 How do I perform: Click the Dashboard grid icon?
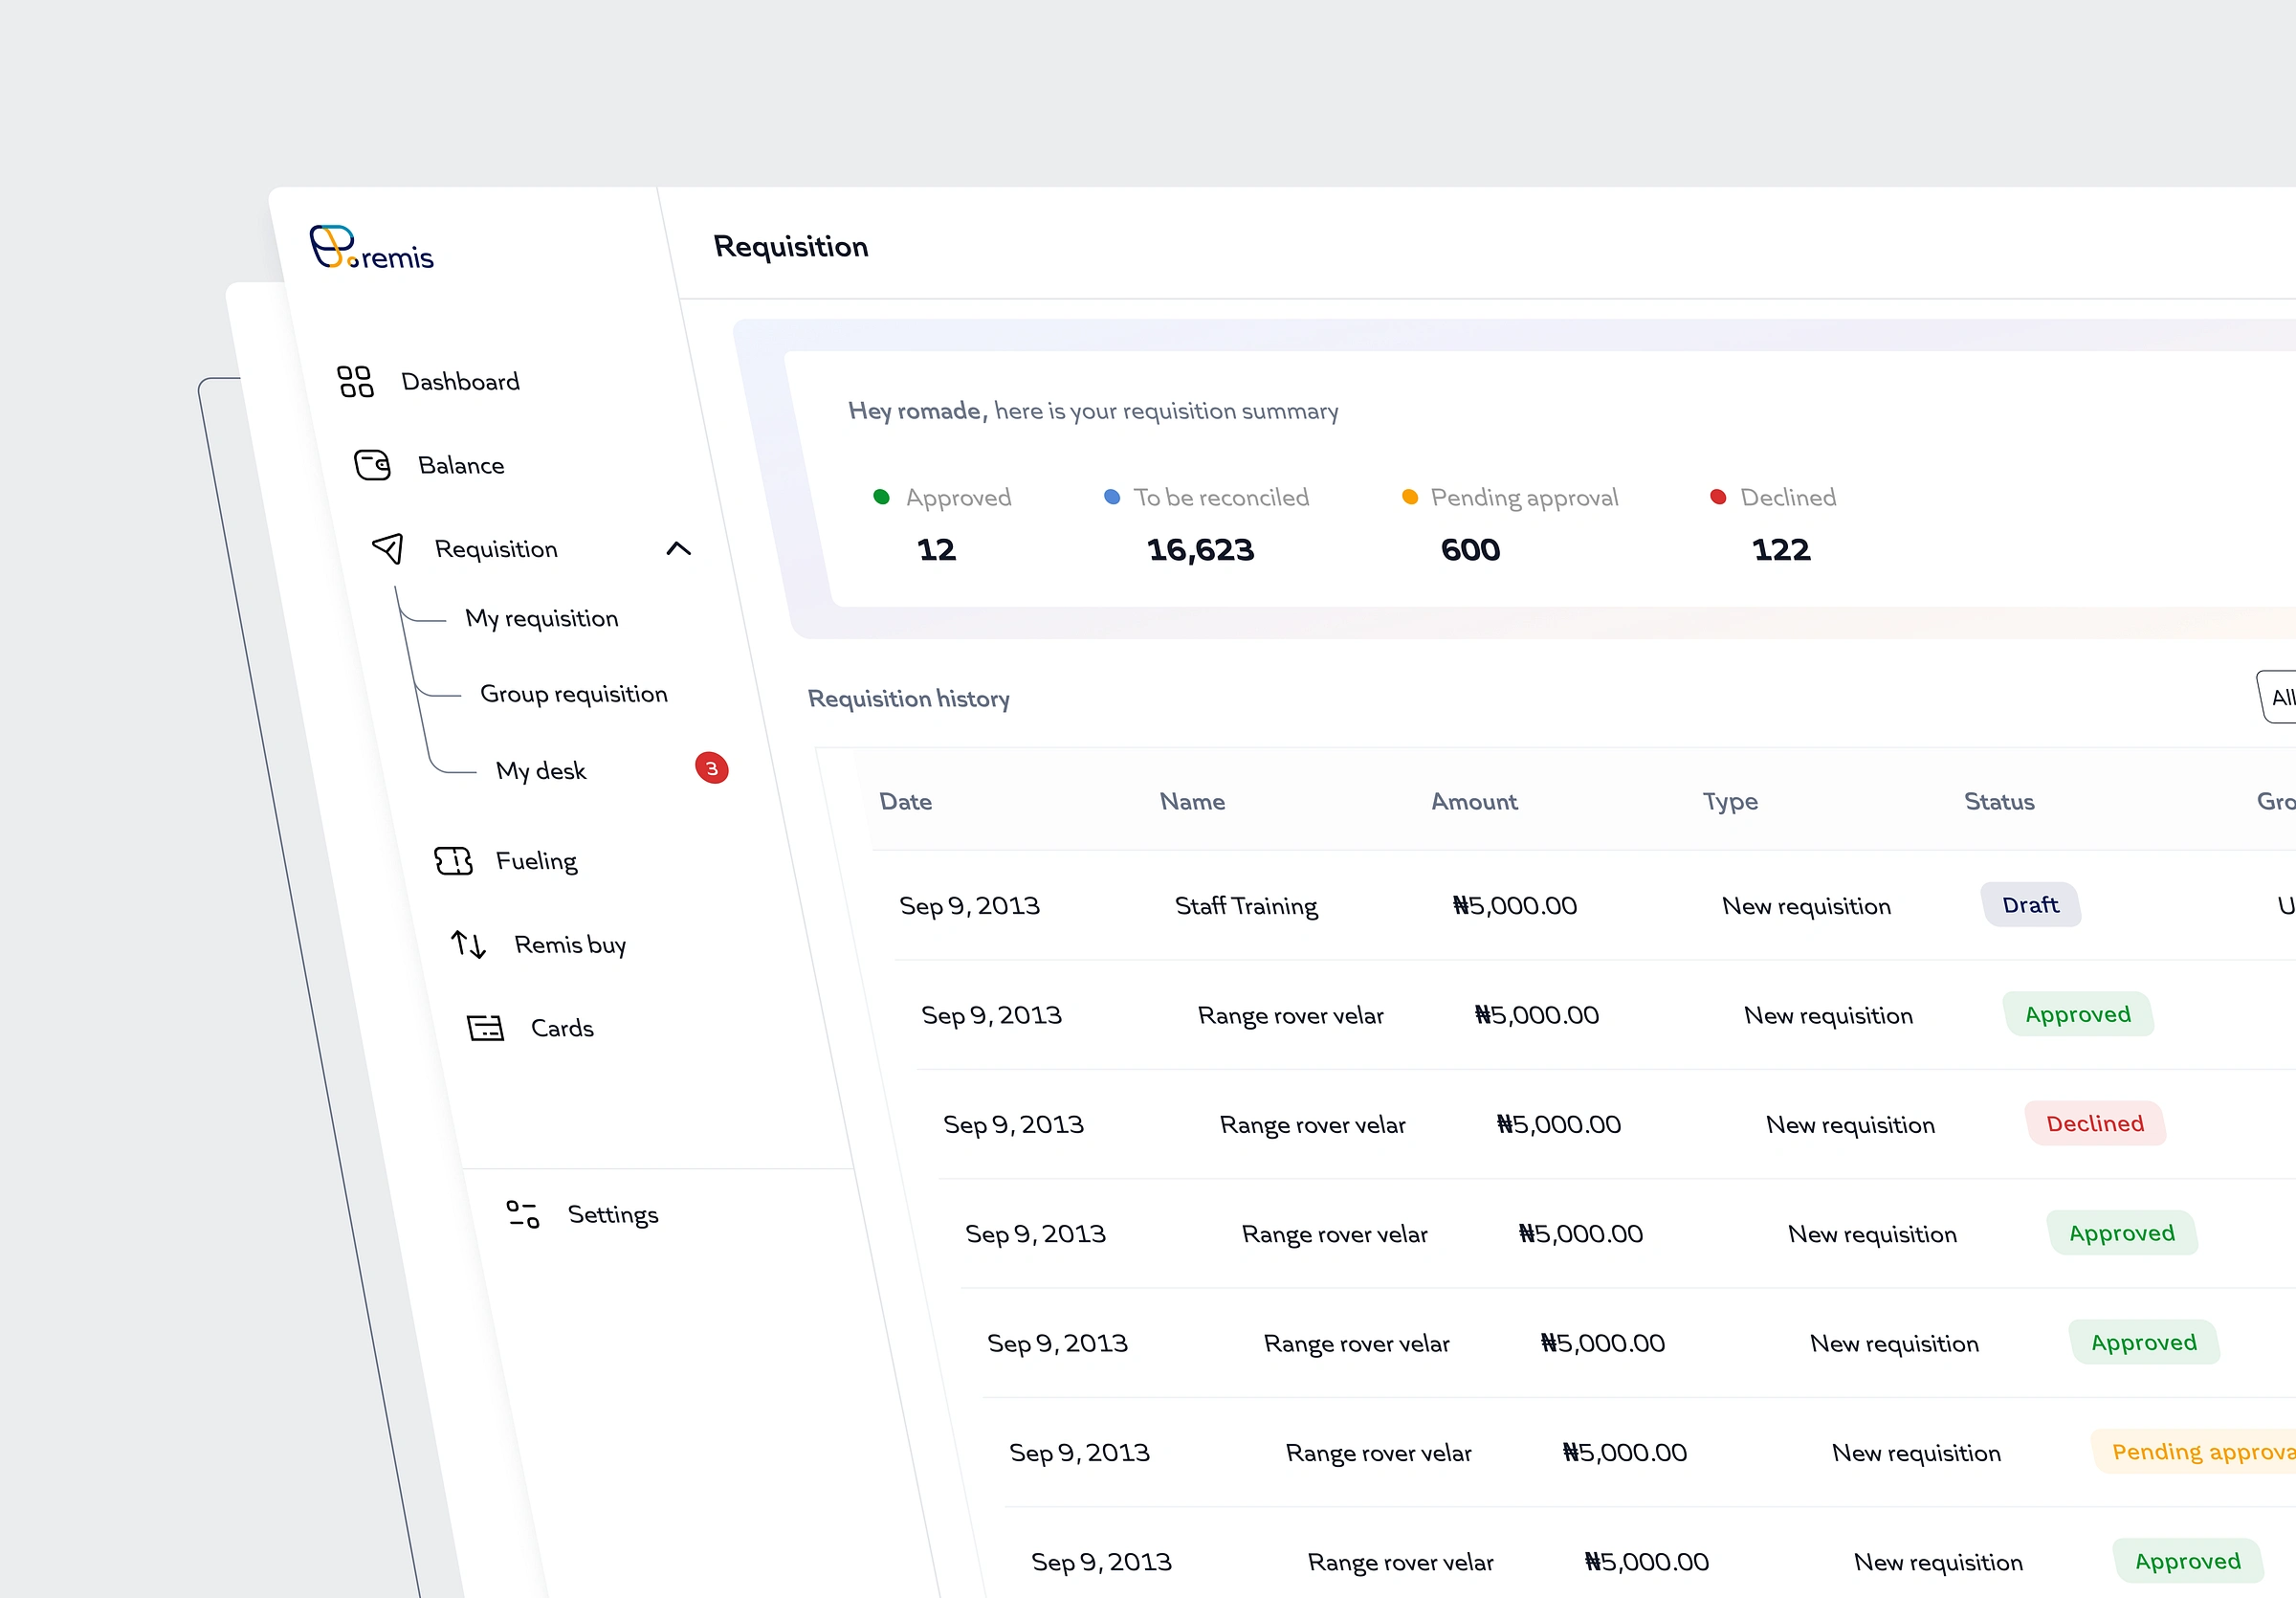(355, 381)
